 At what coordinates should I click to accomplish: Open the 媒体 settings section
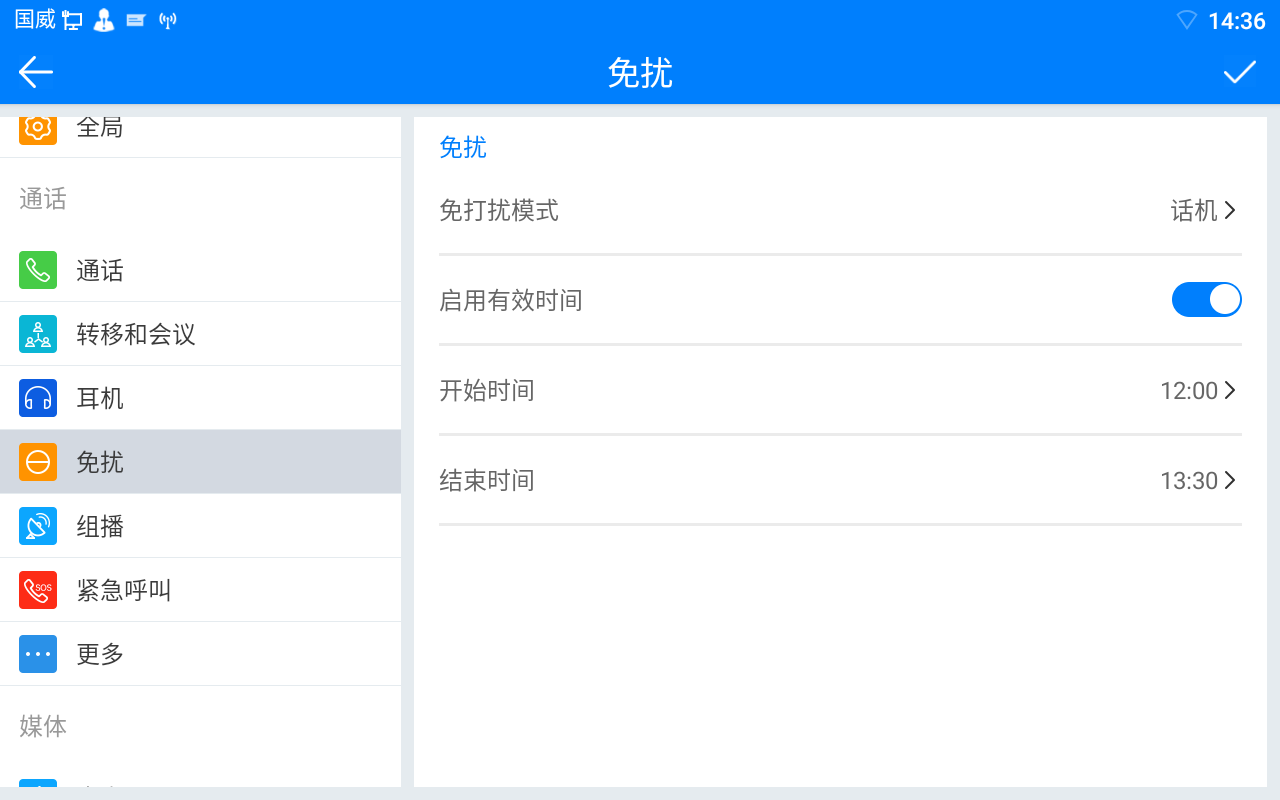click(x=42, y=727)
